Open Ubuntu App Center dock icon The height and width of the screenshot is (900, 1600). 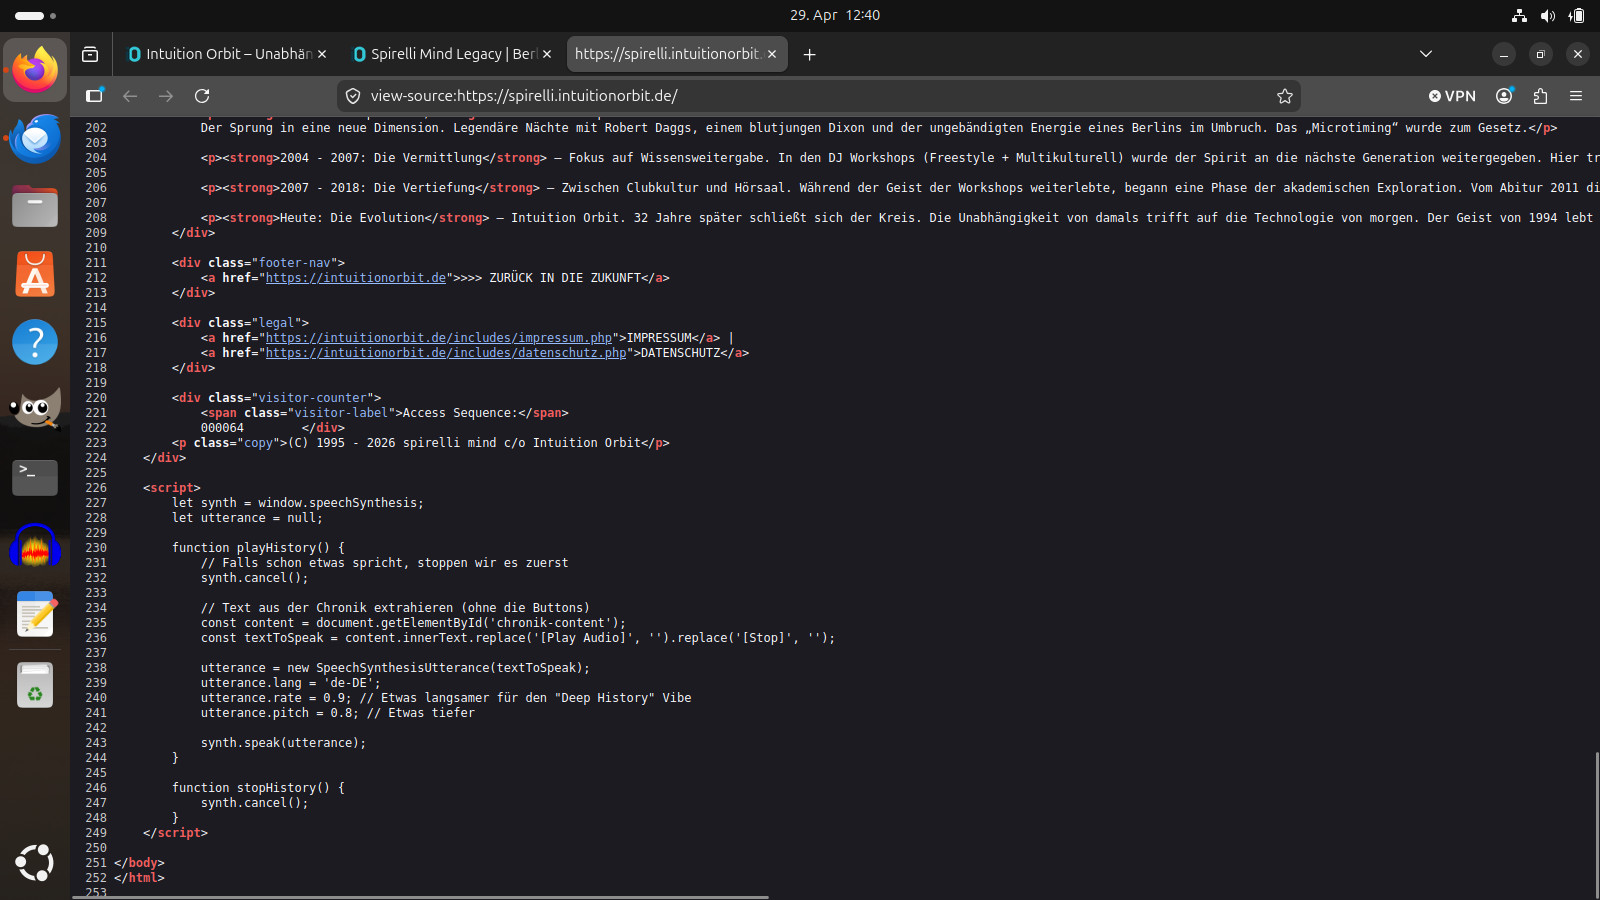pos(35,274)
